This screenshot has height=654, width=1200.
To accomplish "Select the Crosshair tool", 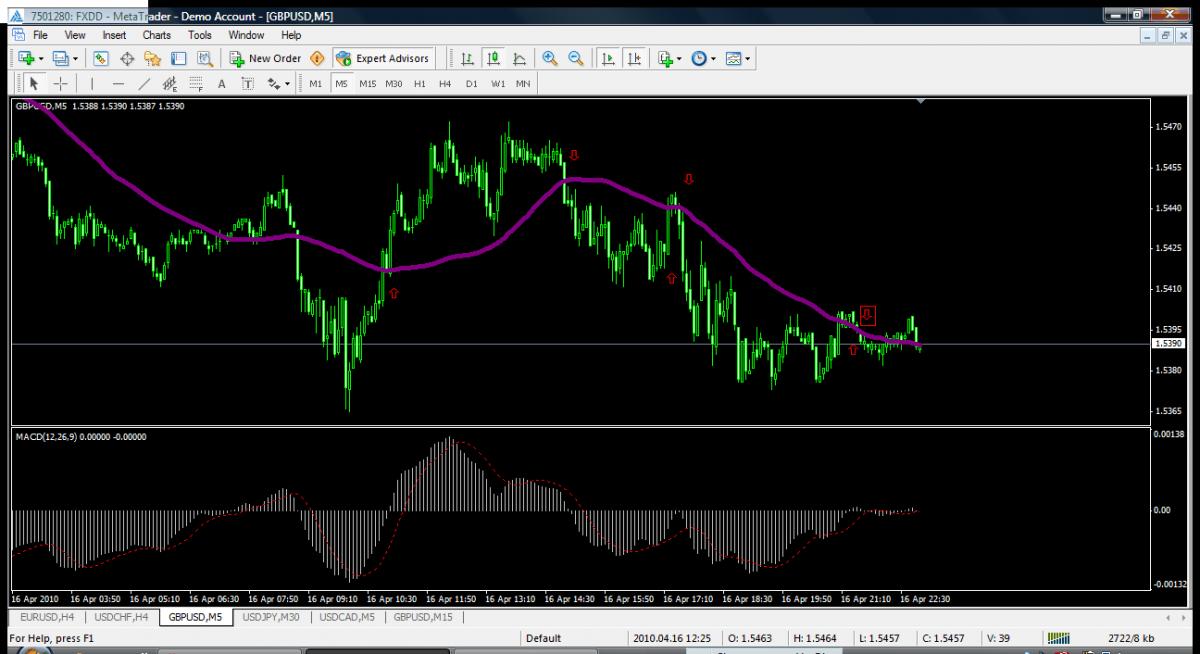I will click(x=60, y=84).
